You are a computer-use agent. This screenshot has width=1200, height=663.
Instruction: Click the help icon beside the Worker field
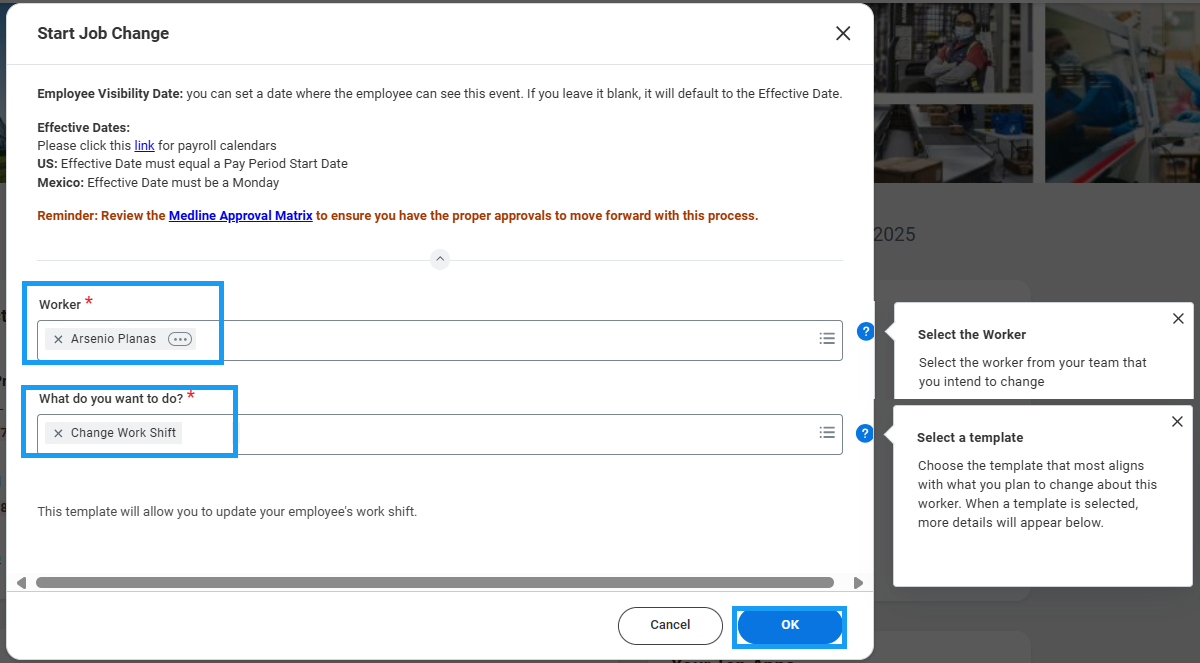pos(865,331)
